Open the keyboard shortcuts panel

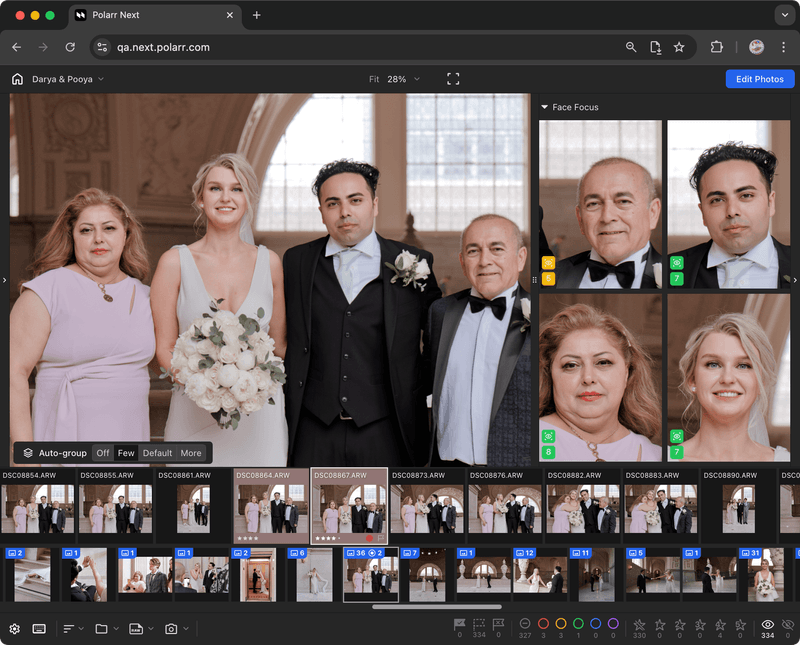coord(38,628)
